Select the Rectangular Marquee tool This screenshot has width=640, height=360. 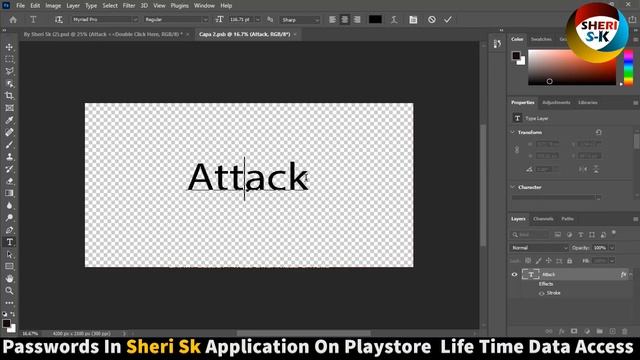(9, 60)
